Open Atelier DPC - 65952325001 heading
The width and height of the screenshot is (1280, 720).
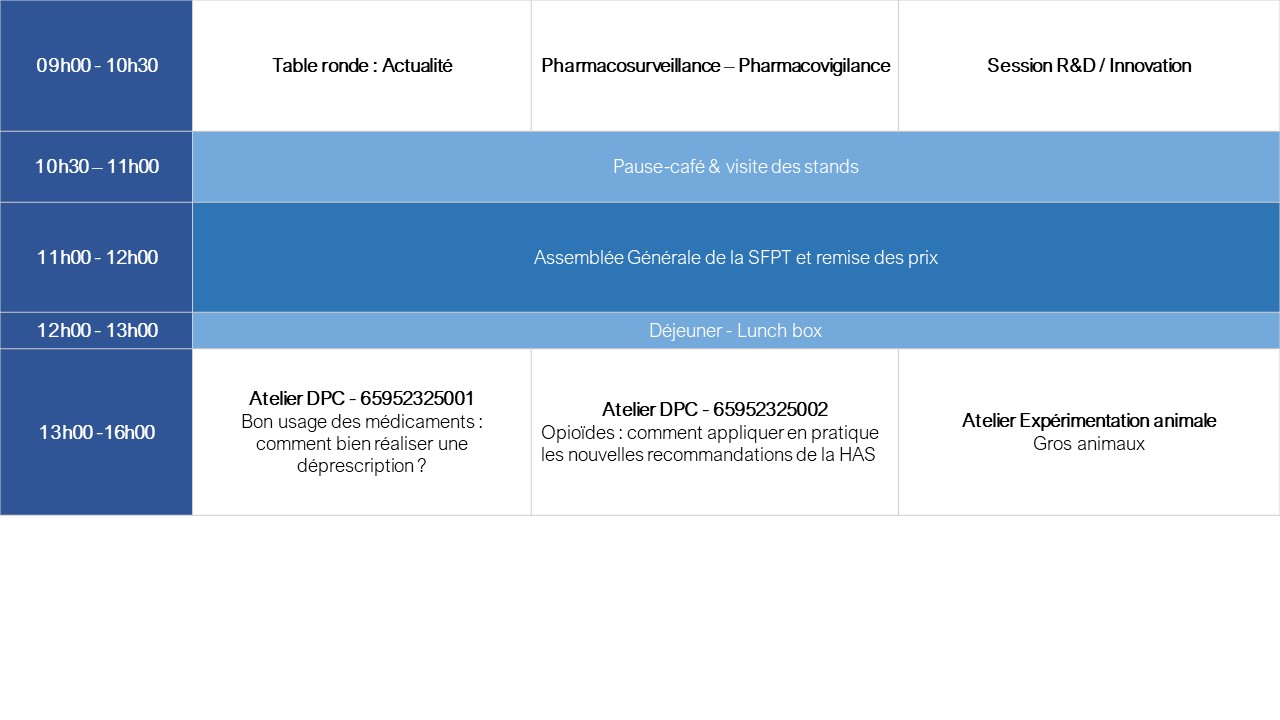pyautogui.click(x=362, y=398)
